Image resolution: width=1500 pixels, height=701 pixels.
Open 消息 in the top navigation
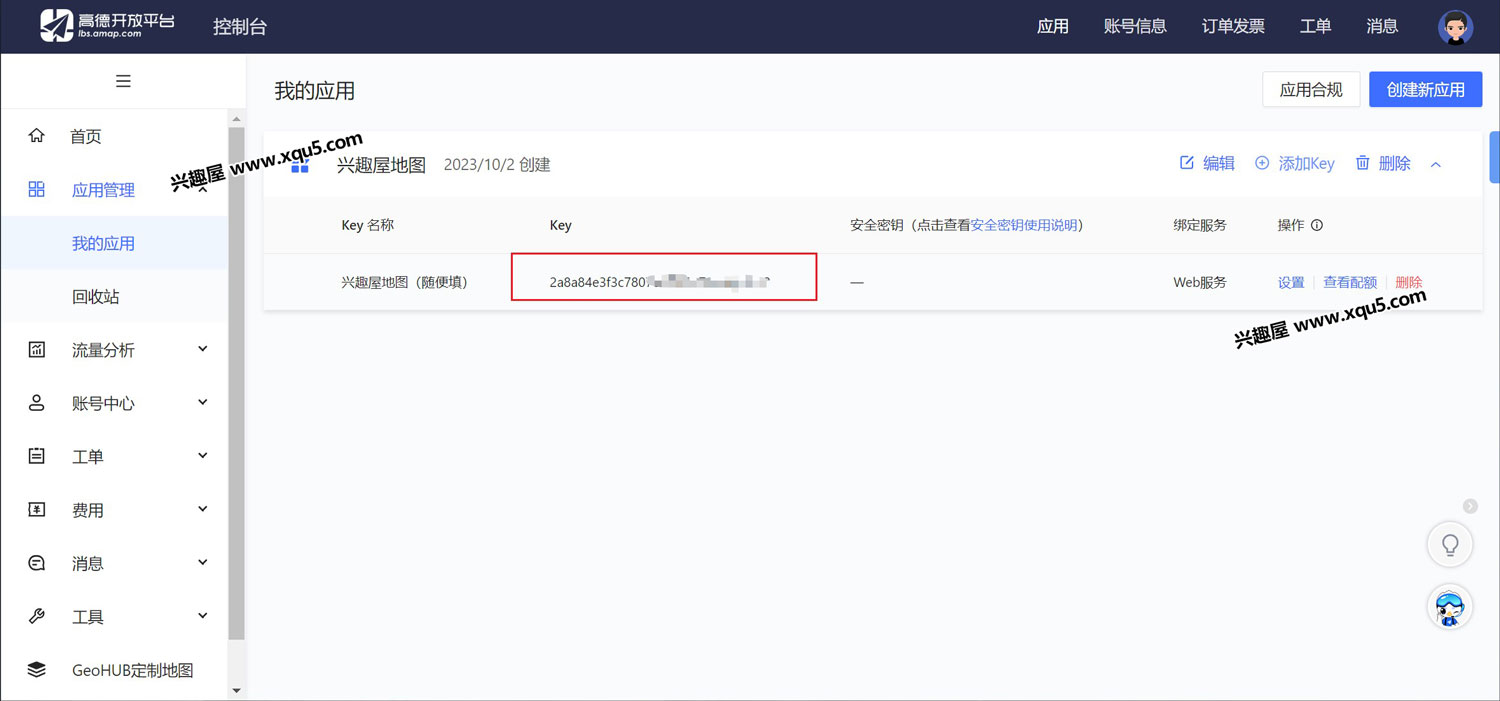coord(1382,27)
